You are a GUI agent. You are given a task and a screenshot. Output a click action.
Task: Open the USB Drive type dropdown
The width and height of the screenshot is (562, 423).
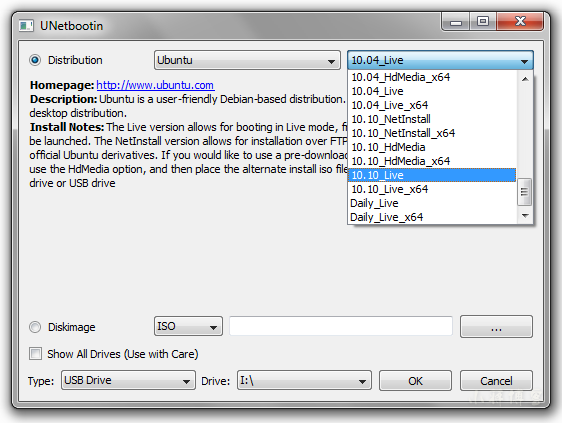[128, 380]
